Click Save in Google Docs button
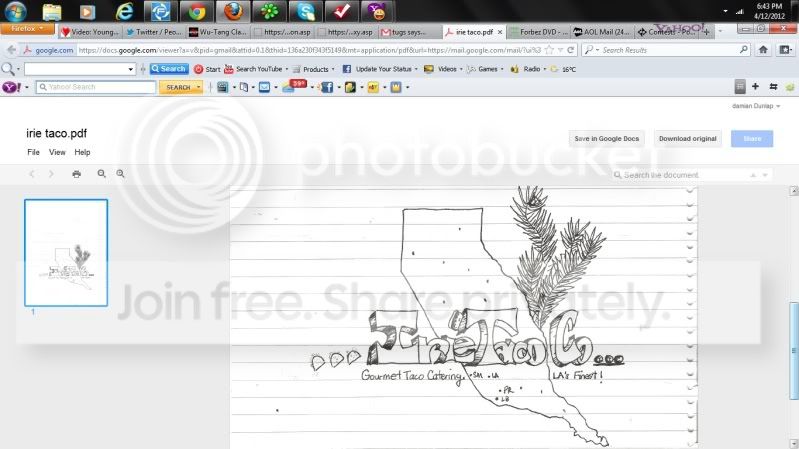Screen dimensions: 799x449 [x=606, y=139]
